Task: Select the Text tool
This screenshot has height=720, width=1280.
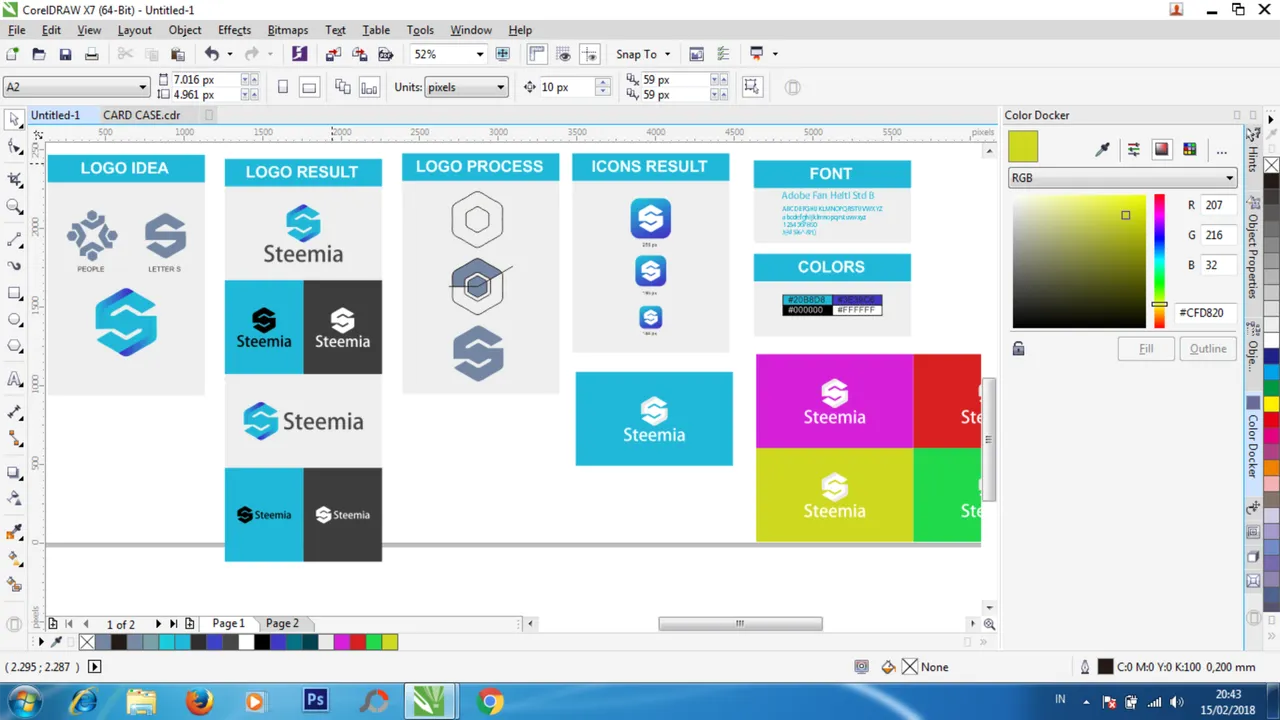Action: [x=14, y=379]
